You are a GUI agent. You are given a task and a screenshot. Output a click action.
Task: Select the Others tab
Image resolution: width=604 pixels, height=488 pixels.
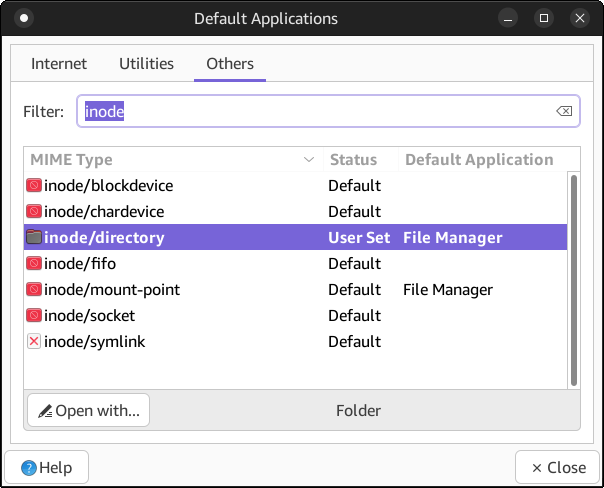230,64
